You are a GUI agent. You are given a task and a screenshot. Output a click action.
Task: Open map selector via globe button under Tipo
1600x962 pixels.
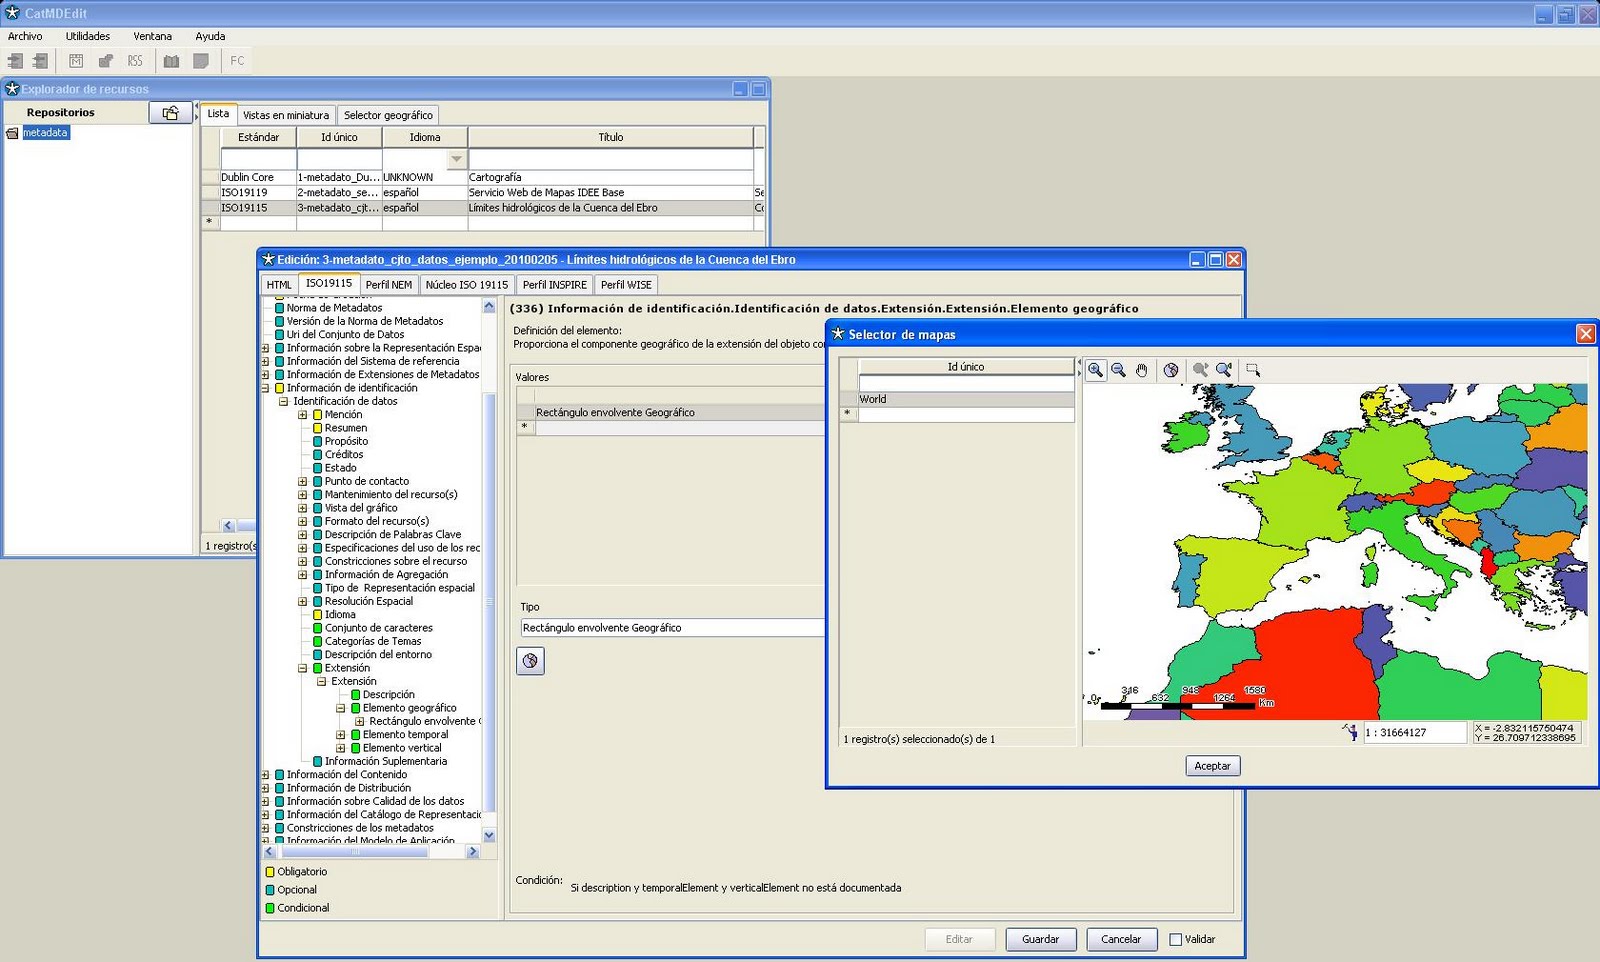click(530, 661)
